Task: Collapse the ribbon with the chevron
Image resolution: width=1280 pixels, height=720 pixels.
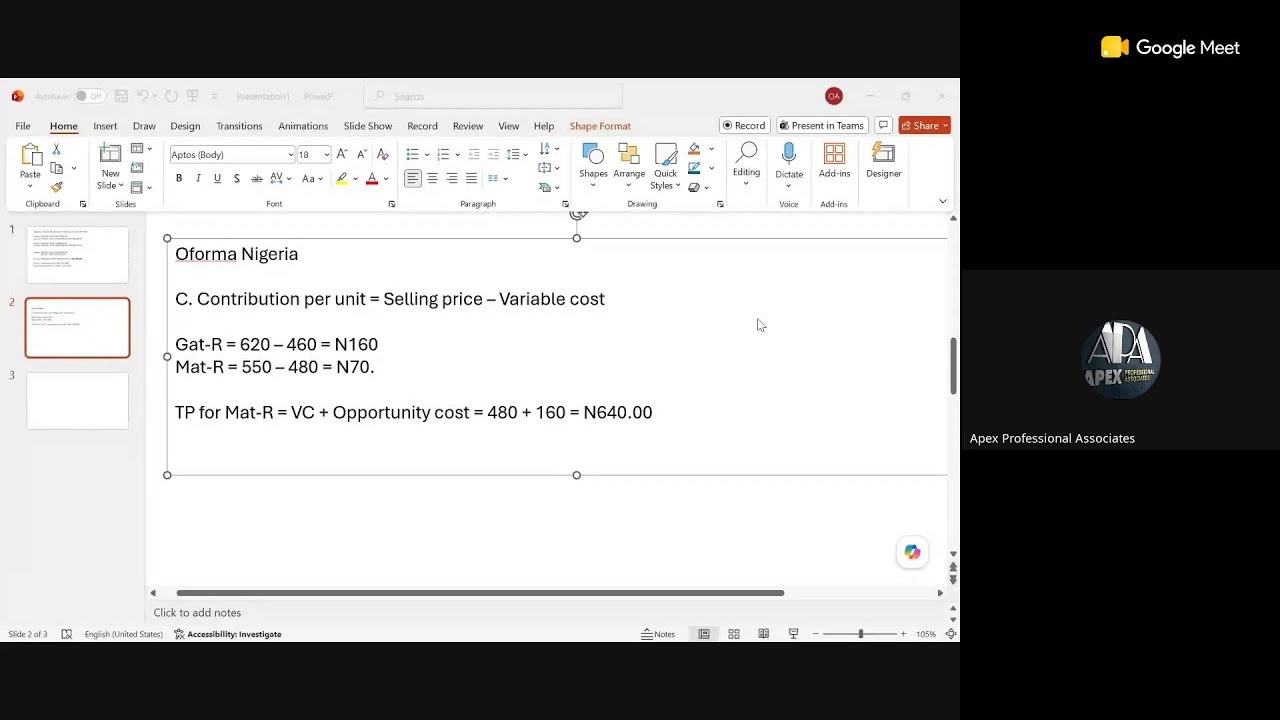Action: point(942,202)
